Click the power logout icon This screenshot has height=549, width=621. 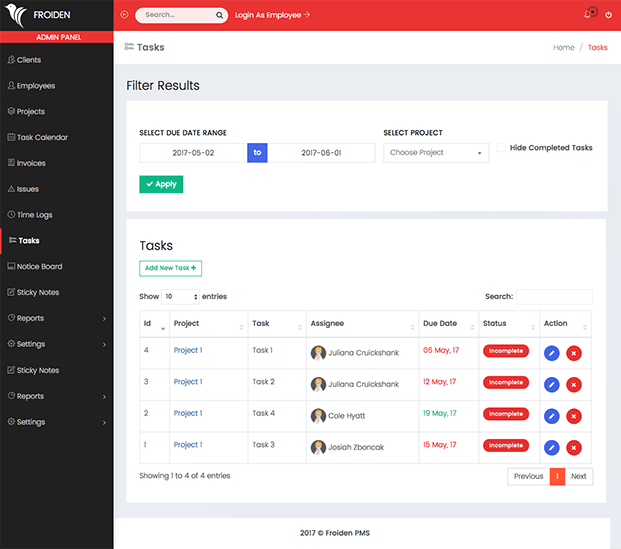pyautogui.click(x=608, y=15)
